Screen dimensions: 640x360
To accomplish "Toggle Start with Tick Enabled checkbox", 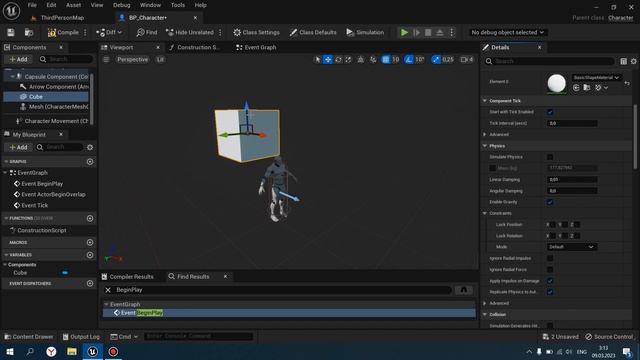I will coord(550,112).
